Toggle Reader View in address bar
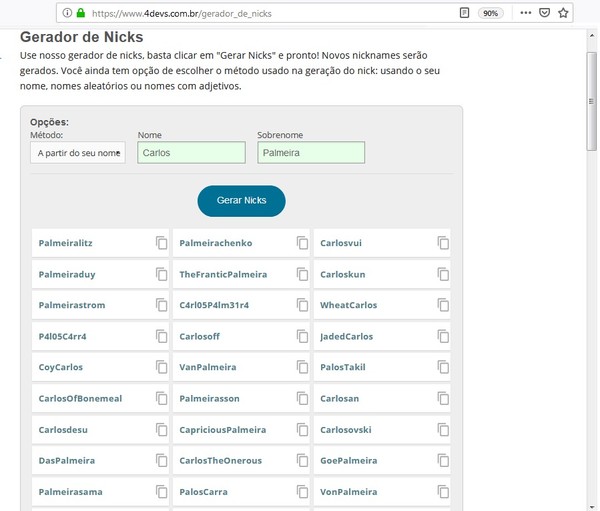Screen dimensions: 600x511 464,14
